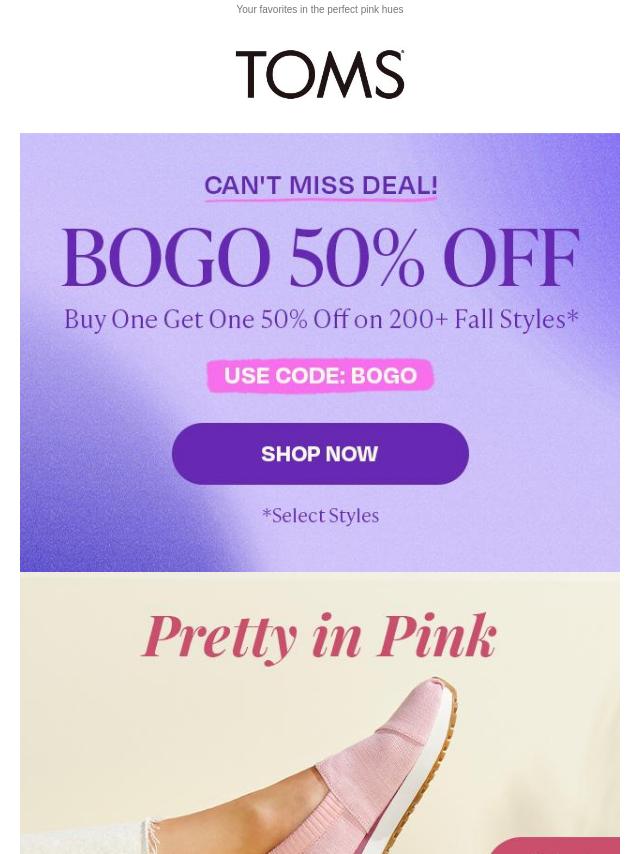Open the CAN'T MISS DEAL! heading

click(x=321, y=185)
